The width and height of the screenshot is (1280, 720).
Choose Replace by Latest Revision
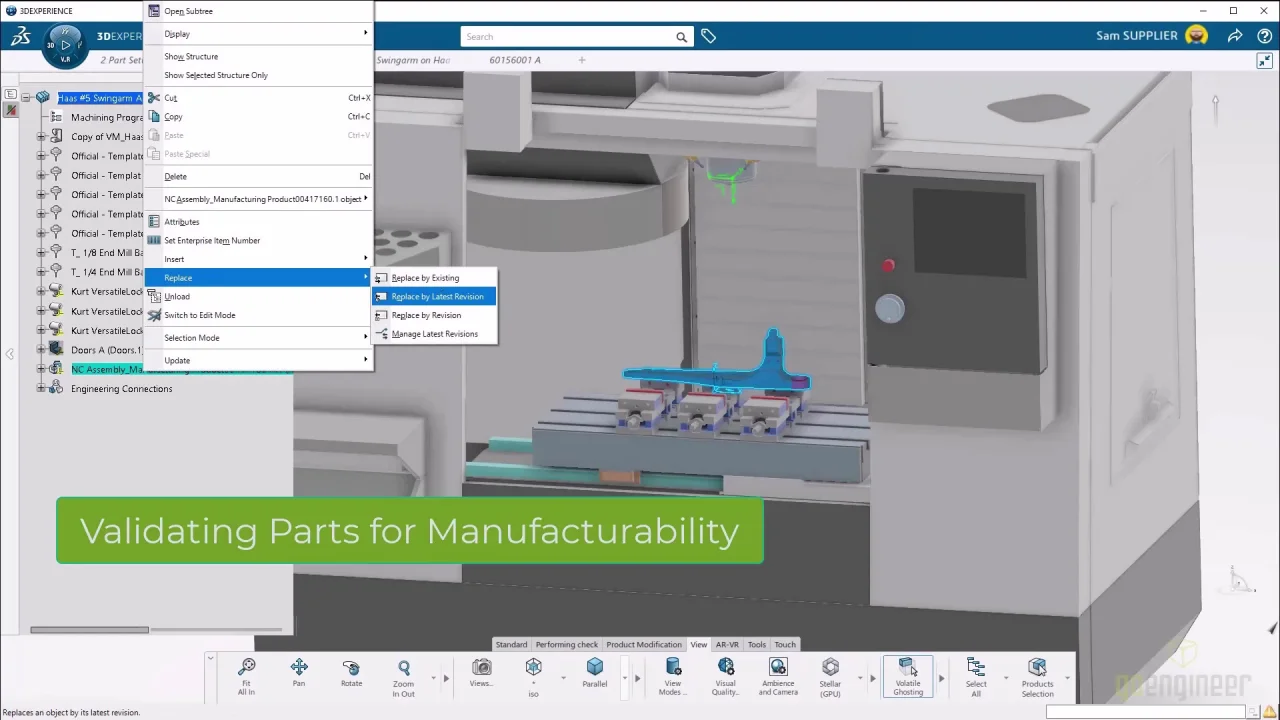(437, 297)
